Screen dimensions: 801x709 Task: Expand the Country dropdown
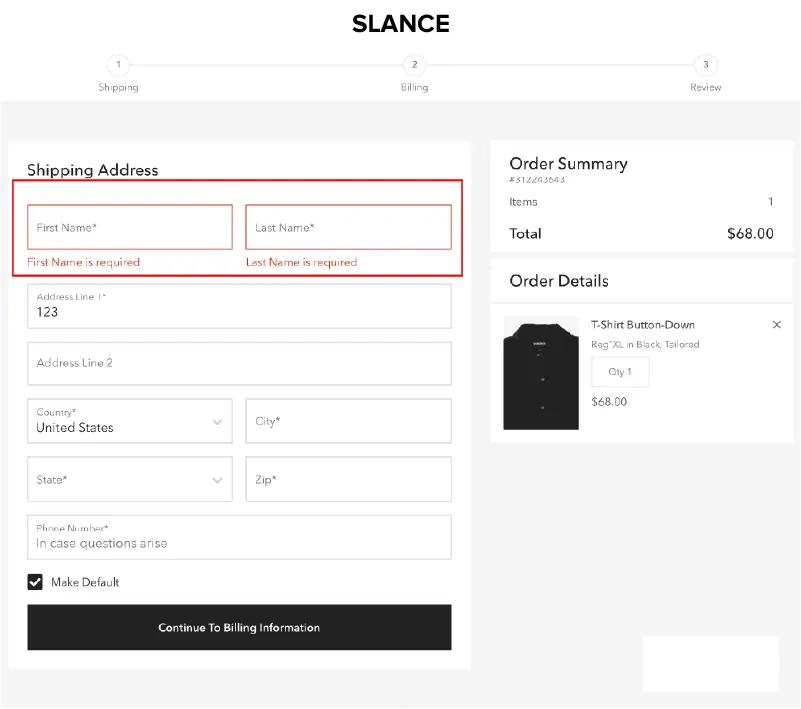(x=129, y=421)
